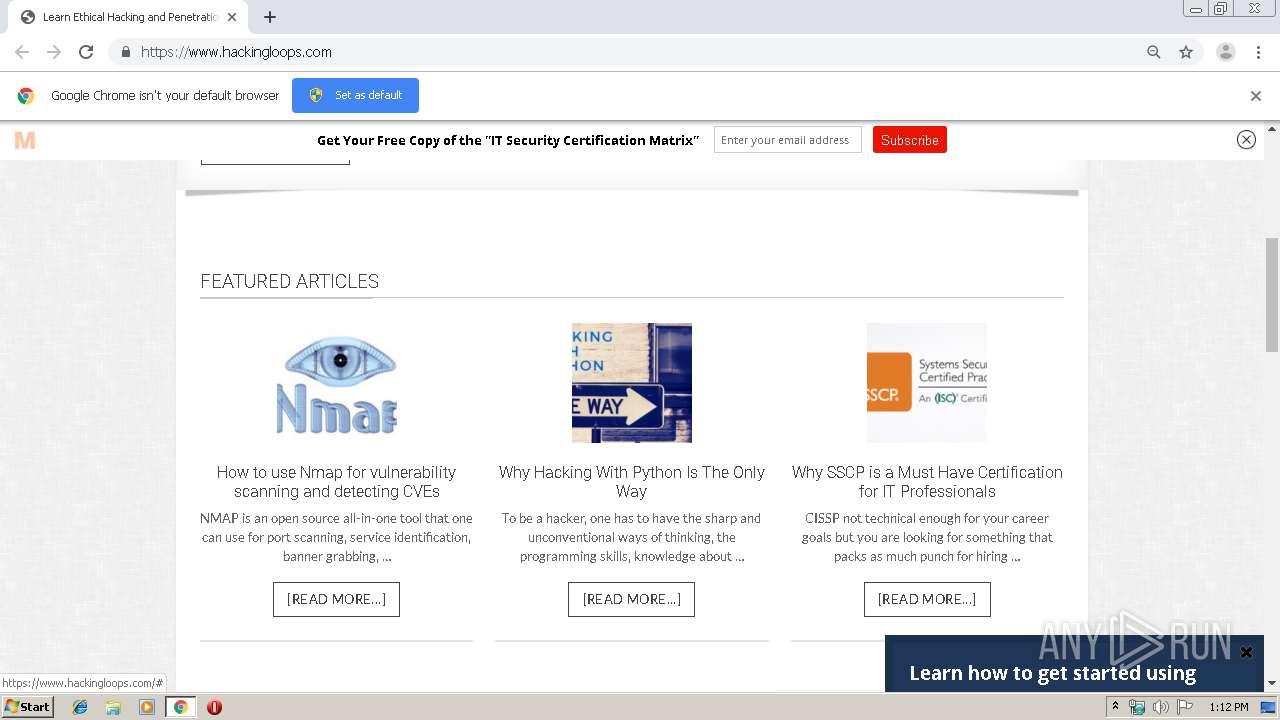Click the red stop-sign taskbar icon

click(x=214, y=707)
